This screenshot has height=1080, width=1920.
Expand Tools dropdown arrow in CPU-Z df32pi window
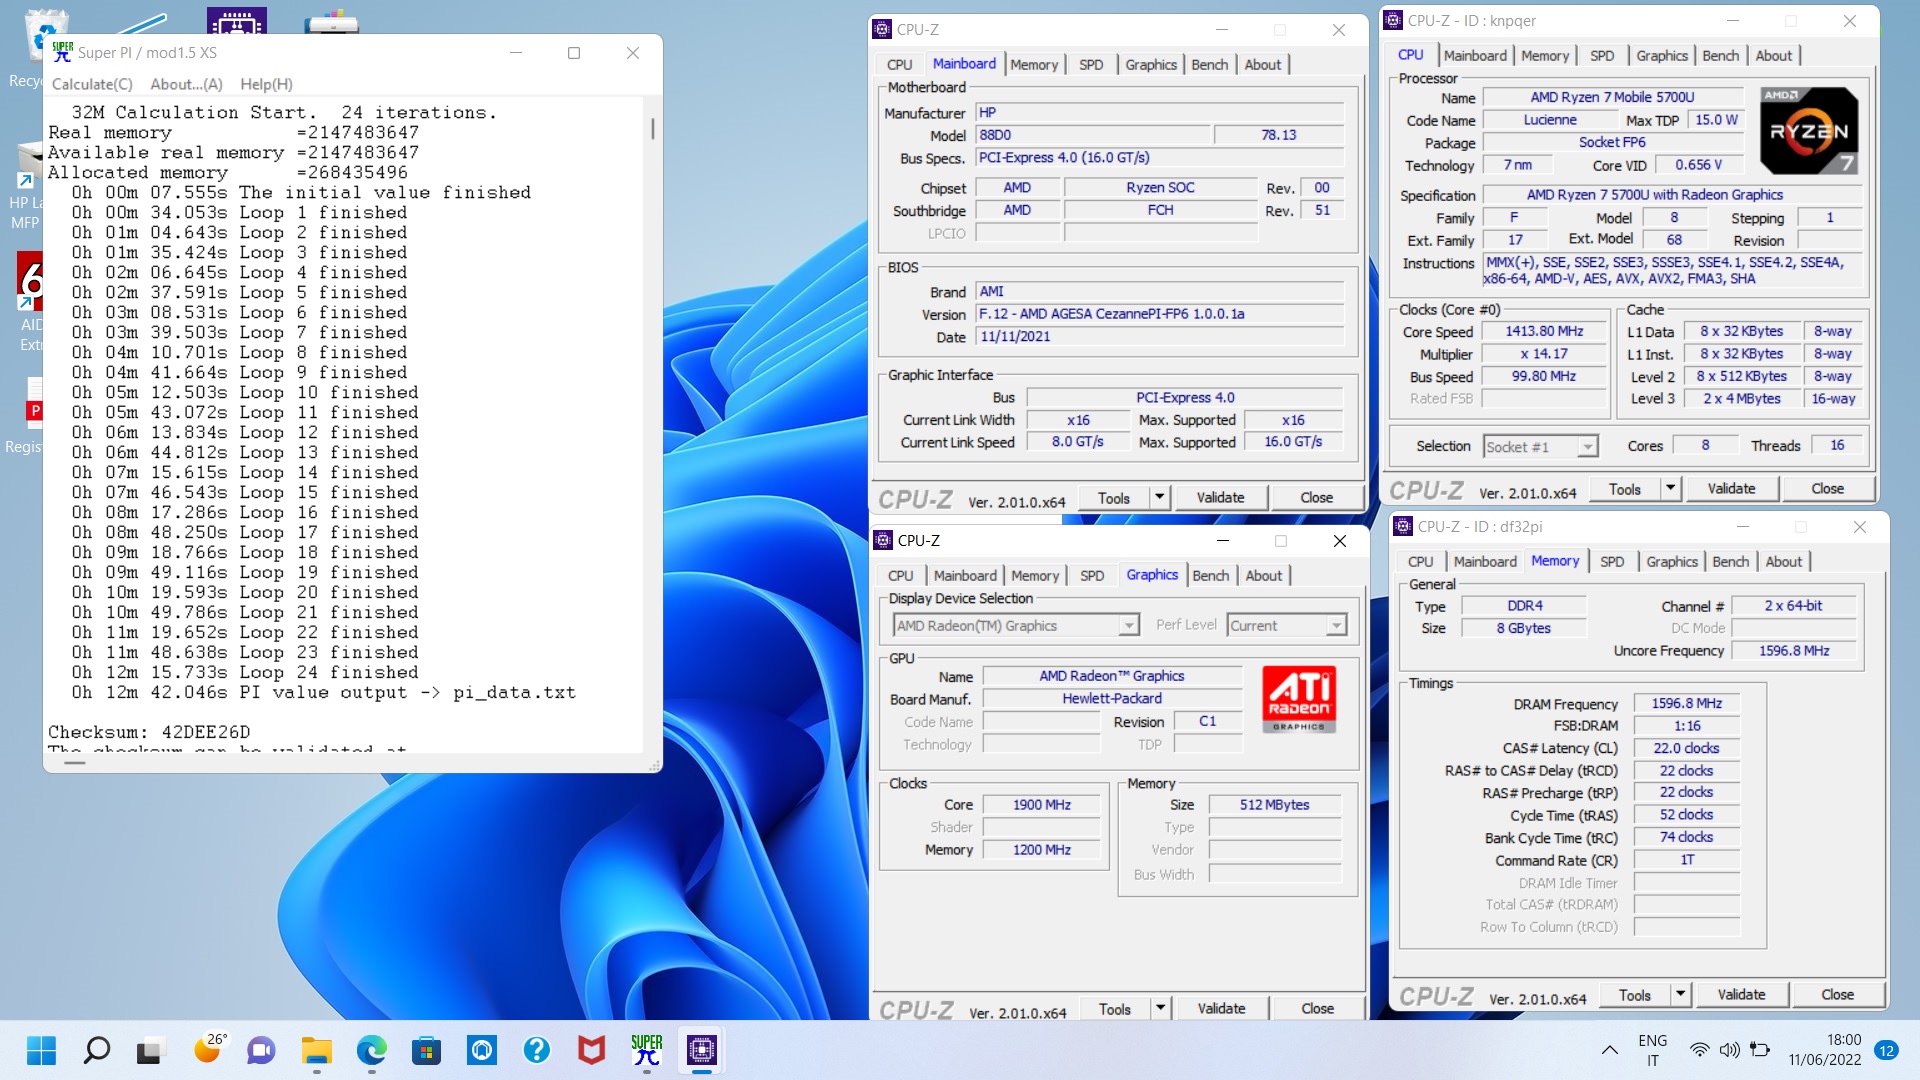pos(1681,995)
